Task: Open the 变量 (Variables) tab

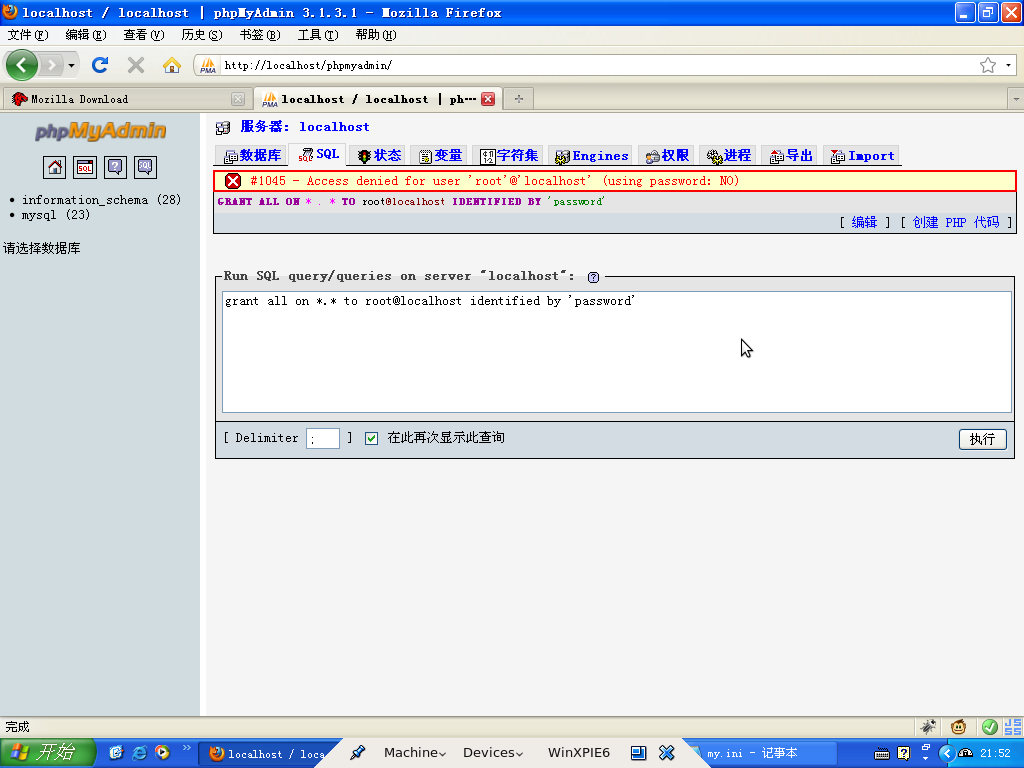Action: coord(440,155)
